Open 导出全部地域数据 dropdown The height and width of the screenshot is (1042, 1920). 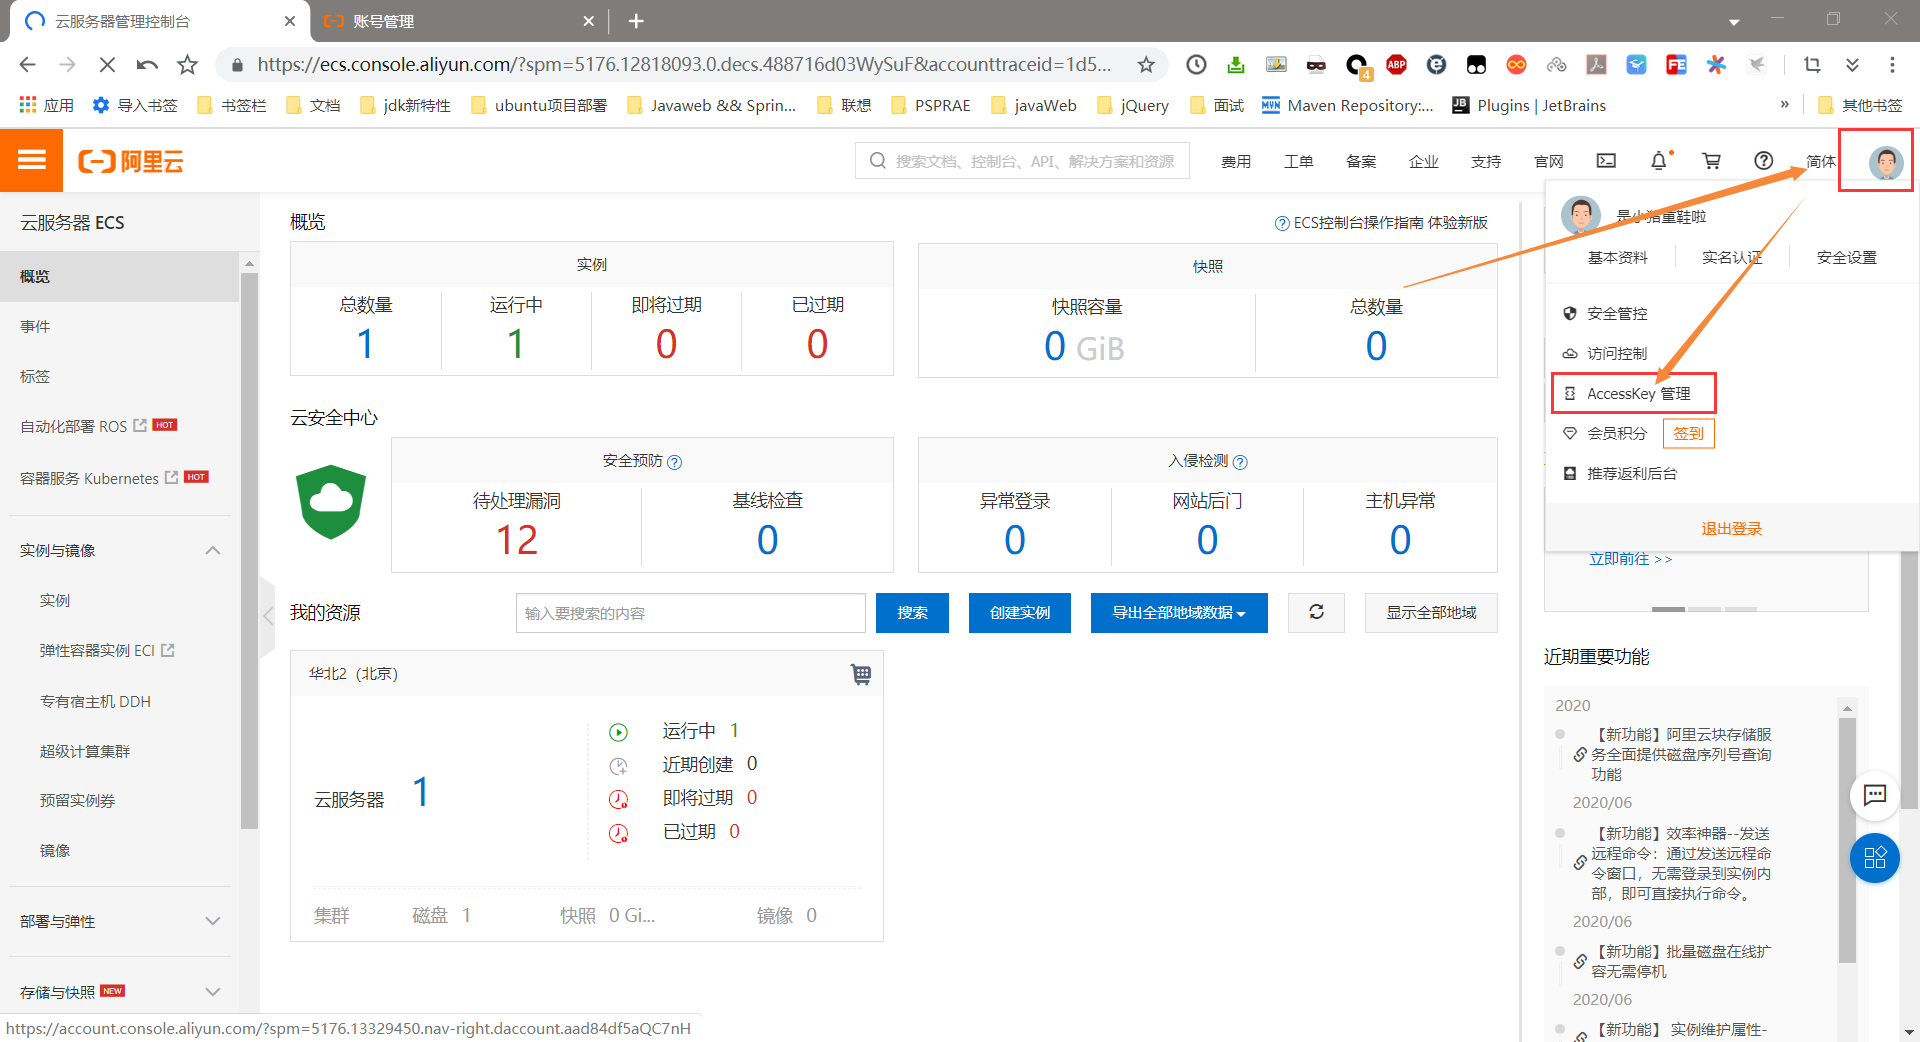pyautogui.click(x=1179, y=612)
